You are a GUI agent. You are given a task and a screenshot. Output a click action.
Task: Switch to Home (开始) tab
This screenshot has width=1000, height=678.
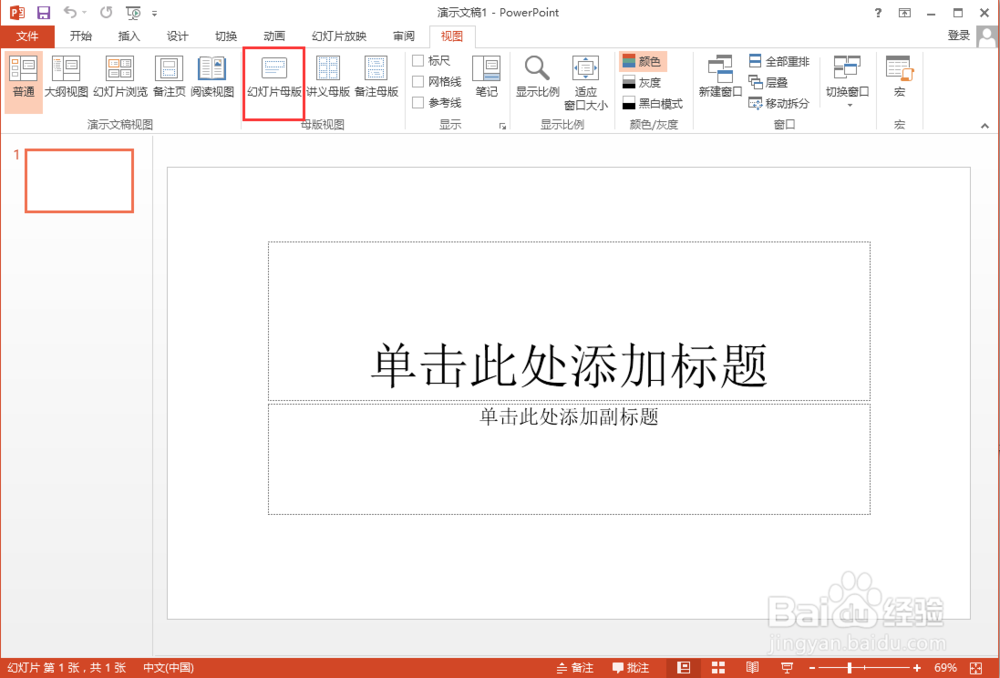[81, 36]
